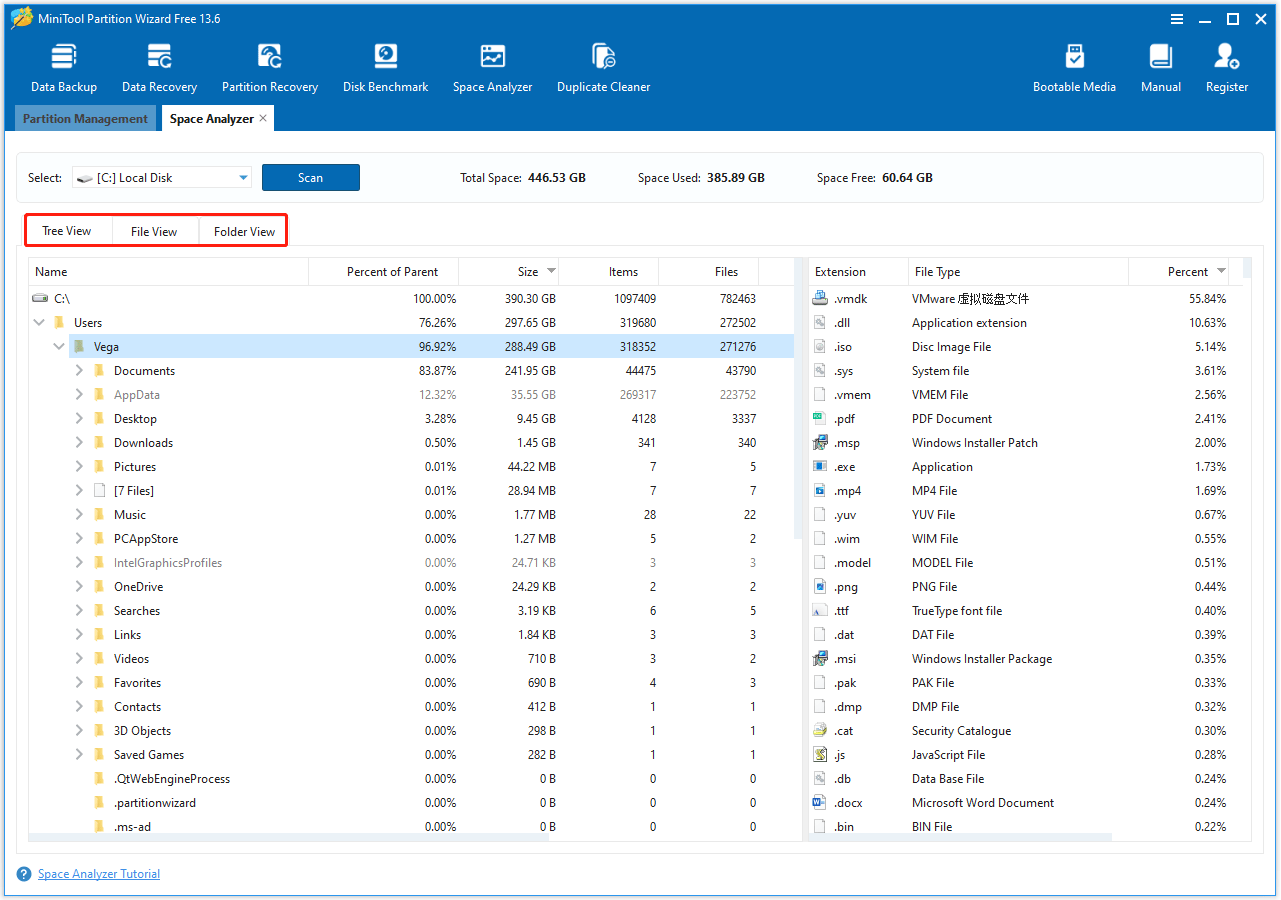Switch to File View mode
The width and height of the screenshot is (1281, 900).
(x=155, y=231)
